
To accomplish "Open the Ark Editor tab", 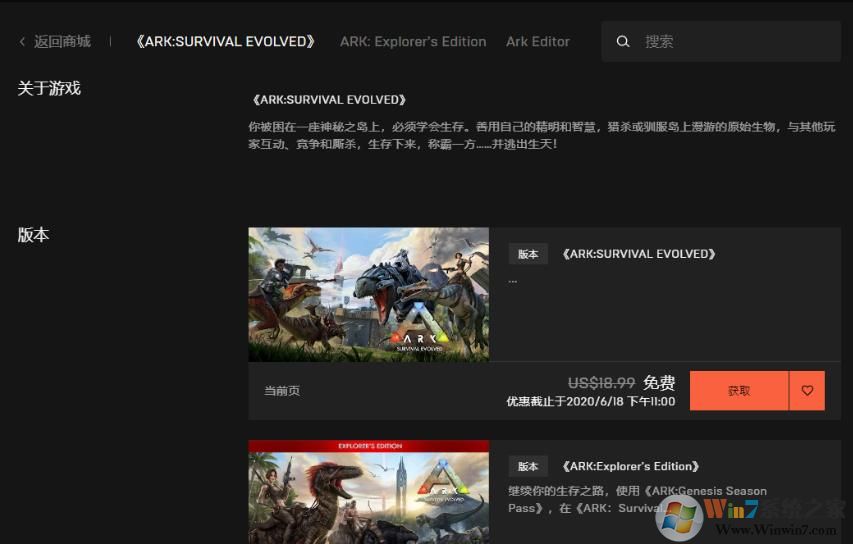I will (x=538, y=42).
